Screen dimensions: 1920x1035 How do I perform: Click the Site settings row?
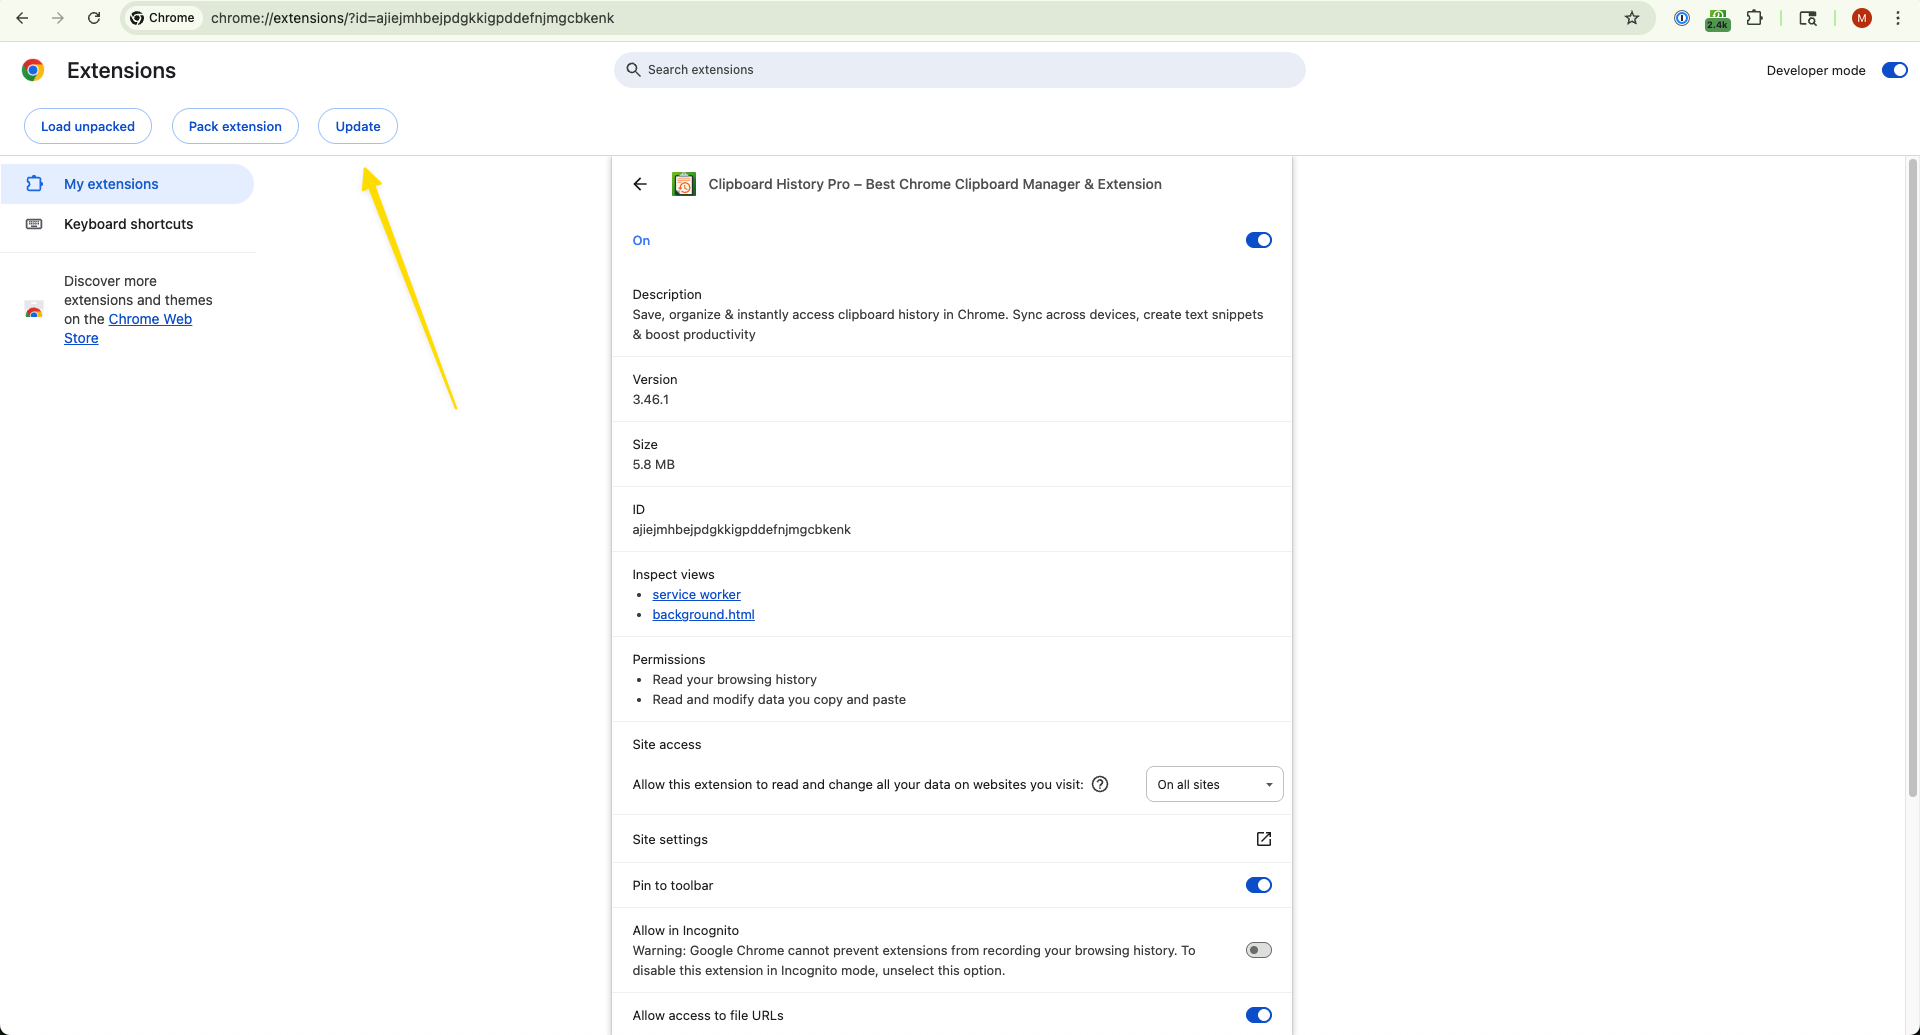952,839
